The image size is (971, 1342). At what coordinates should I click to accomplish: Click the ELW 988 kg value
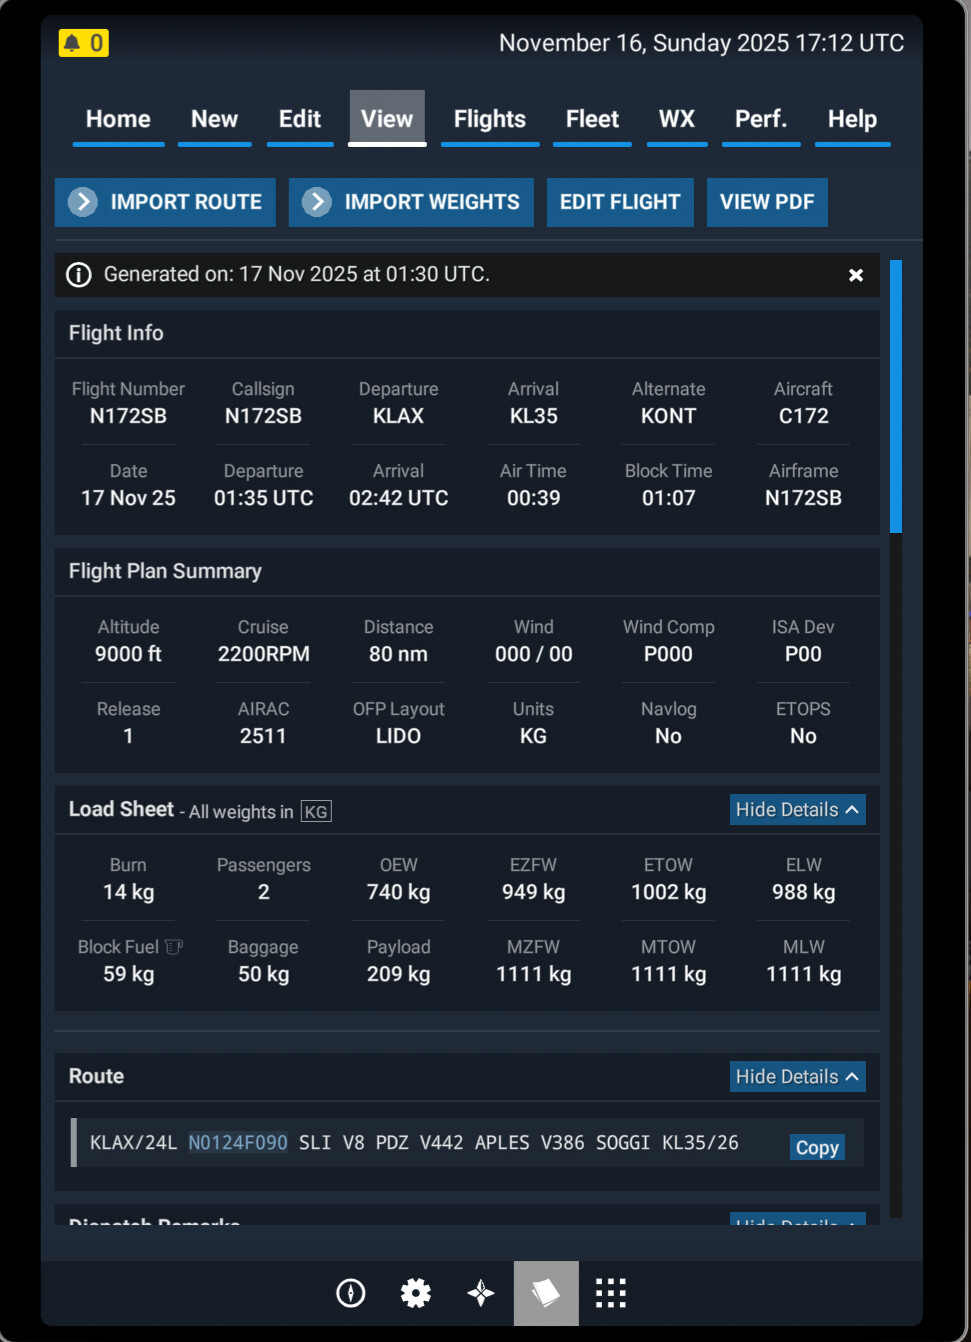[x=803, y=892]
